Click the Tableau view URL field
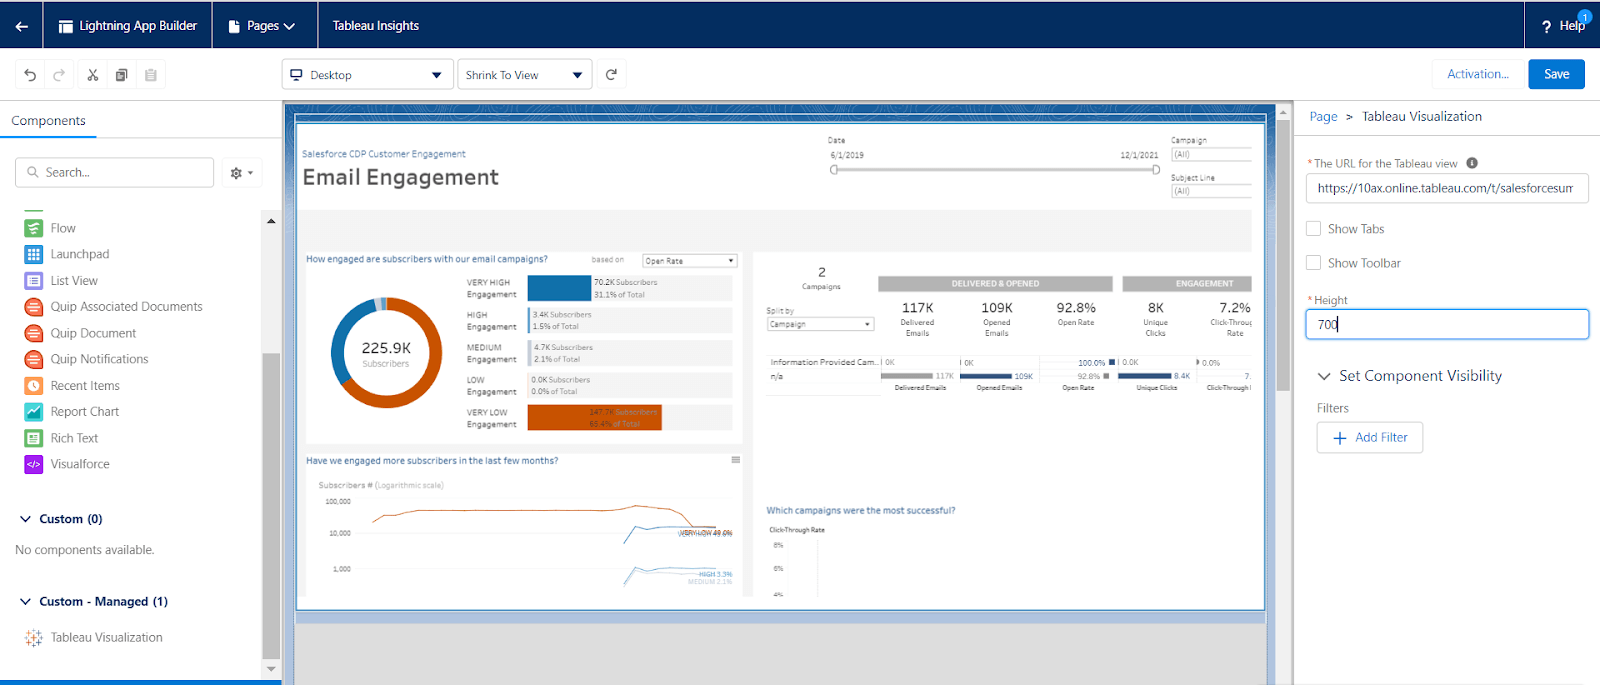Screen dimensions: 1600x685 coord(1447,188)
